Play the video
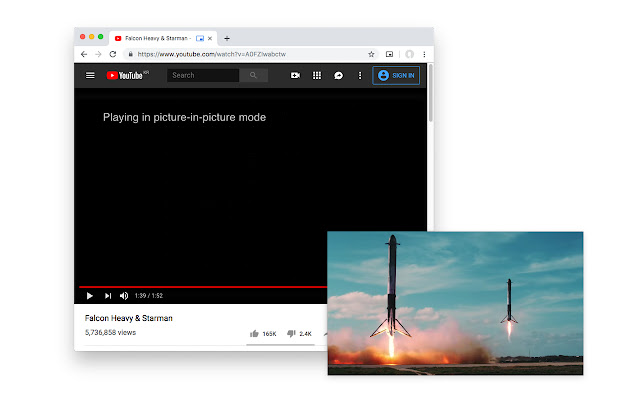Viewport: 640px width, 400px height. pos(90,296)
